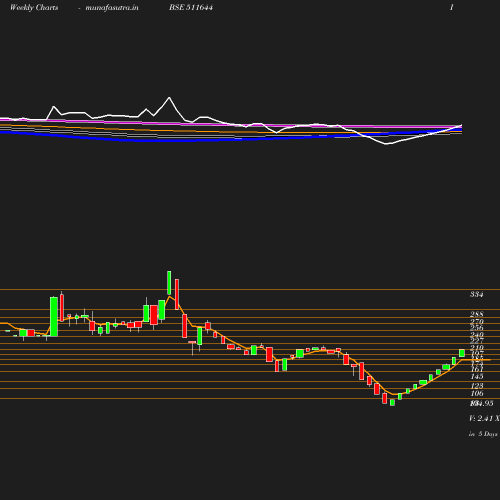Click the 106 price level label
This screenshot has height=500, width=500.
click(477, 393)
